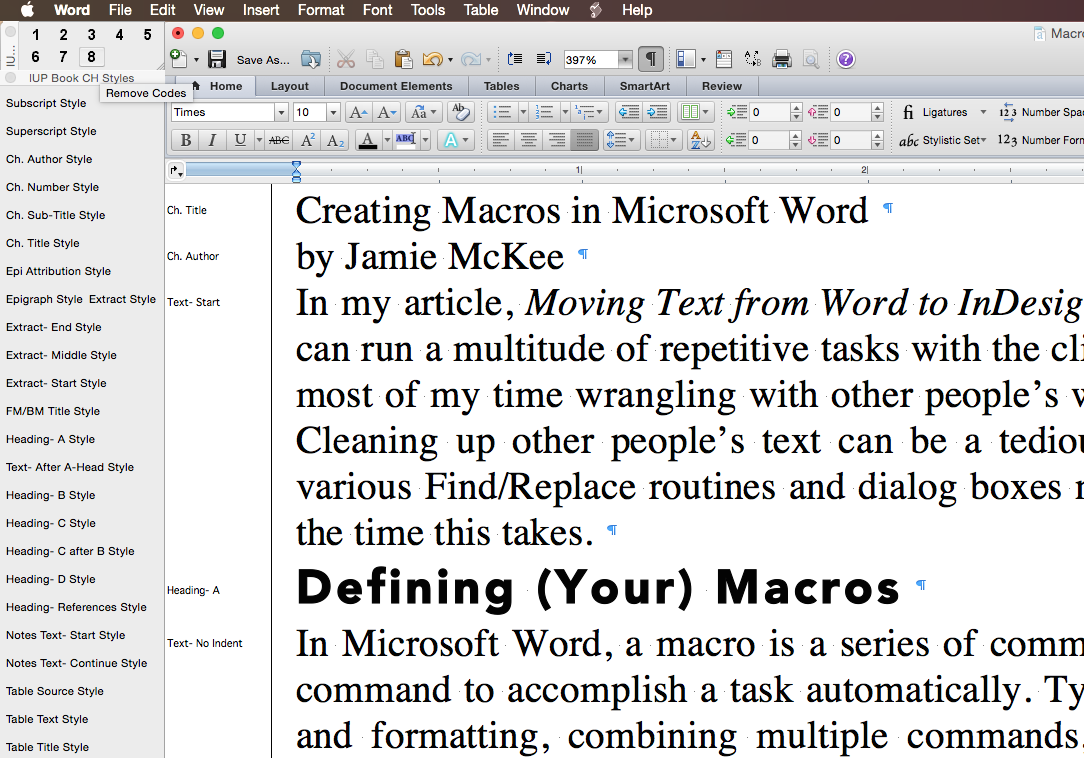Cut the selection with the scissors icon
Viewport: 1084px width, 758px height.
coord(346,59)
